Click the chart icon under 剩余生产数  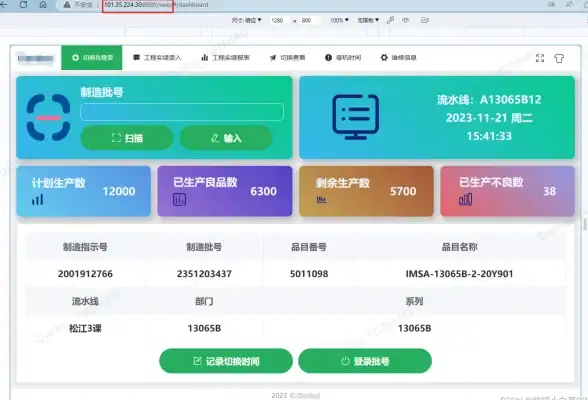[321, 199]
